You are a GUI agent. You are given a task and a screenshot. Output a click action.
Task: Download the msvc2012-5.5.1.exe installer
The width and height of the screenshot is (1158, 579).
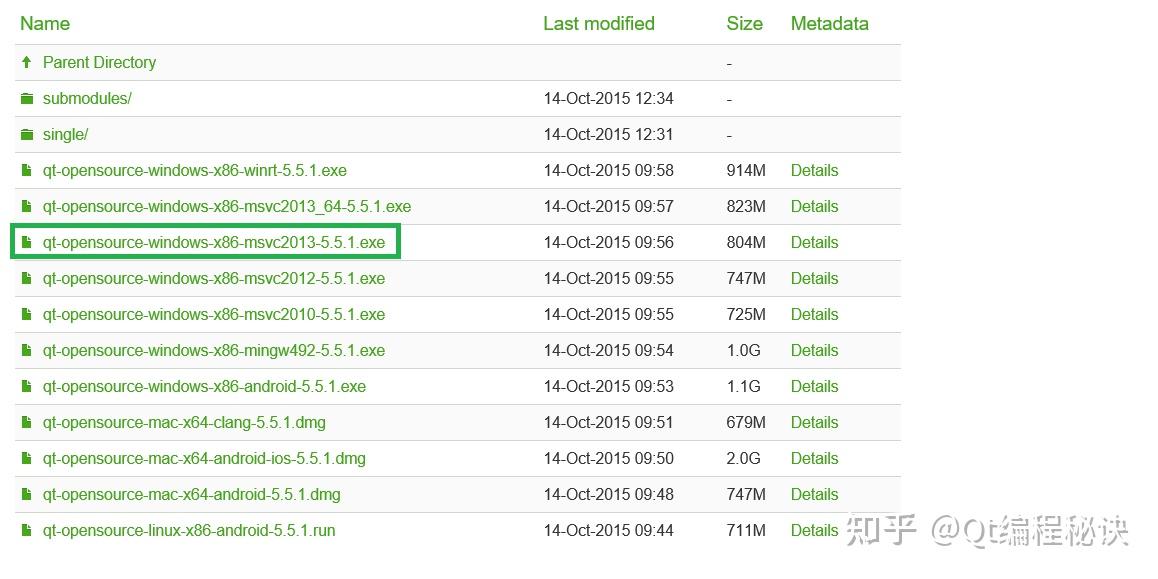pos(213,278)
